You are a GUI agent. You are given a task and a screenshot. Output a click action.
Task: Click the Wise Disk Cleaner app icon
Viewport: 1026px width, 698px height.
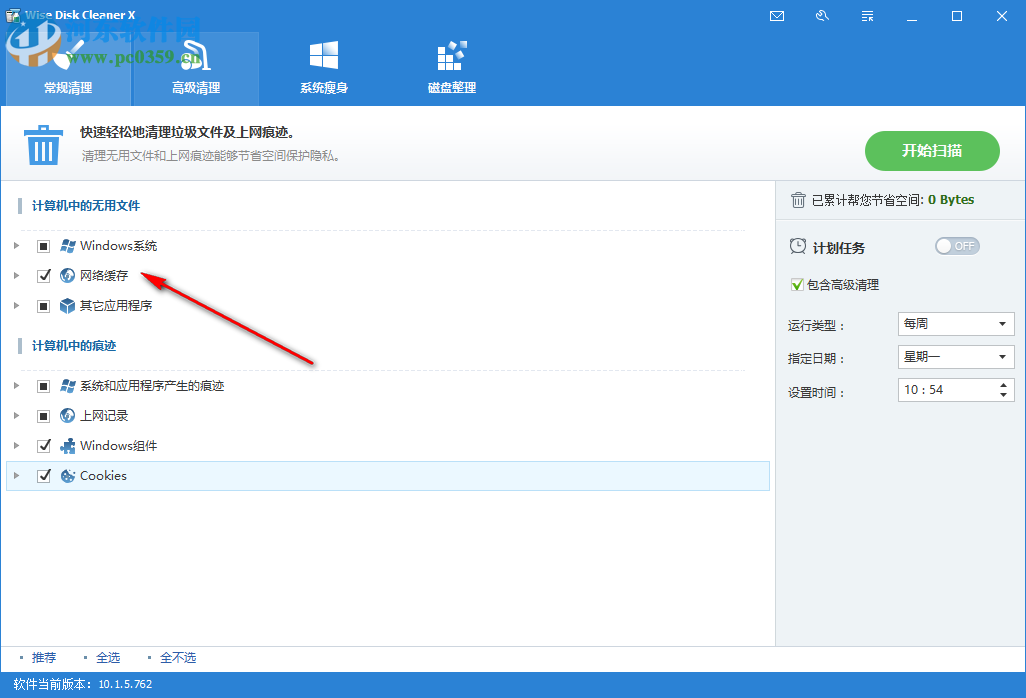pyautogui.click(x=12, y=15)
